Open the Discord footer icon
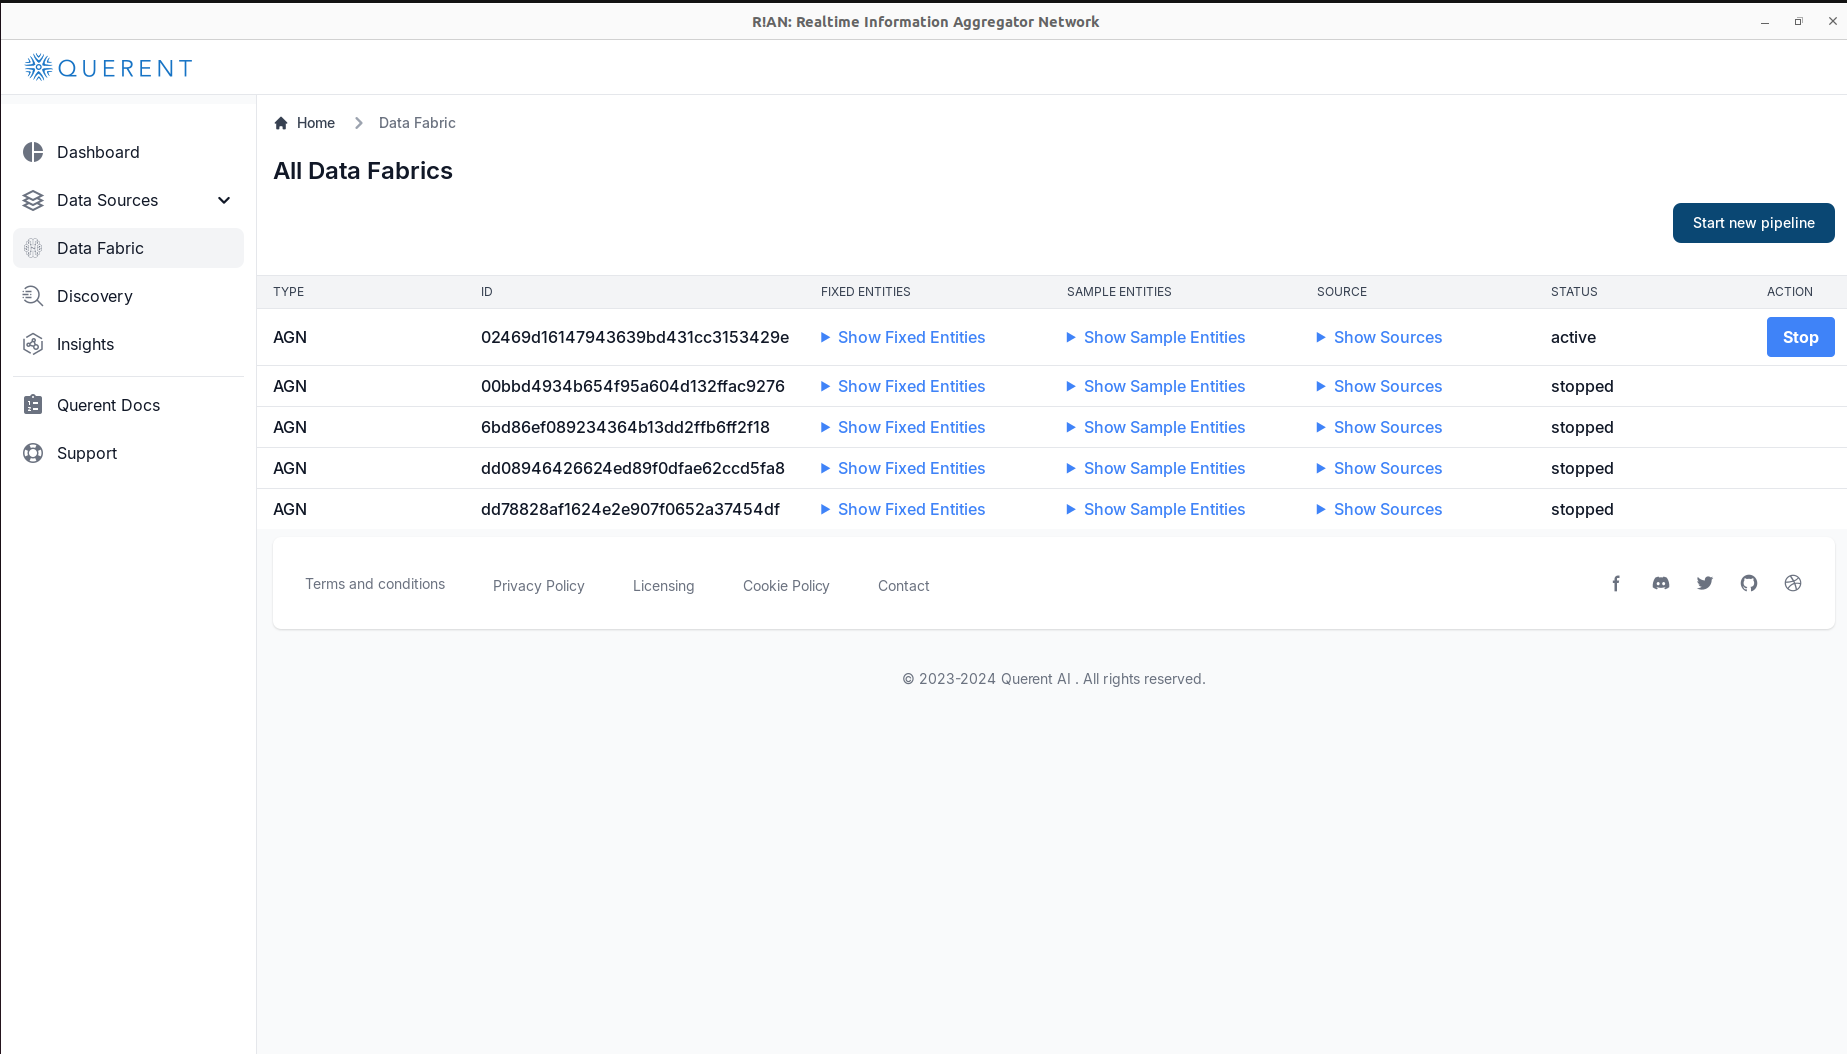 point(1661,583)
